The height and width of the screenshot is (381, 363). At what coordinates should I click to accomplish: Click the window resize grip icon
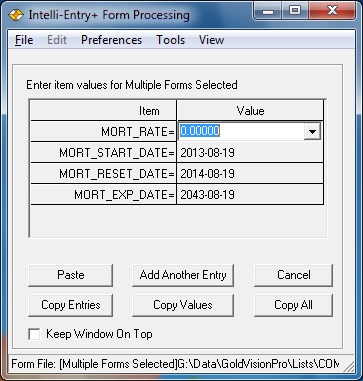pos(348,367)
